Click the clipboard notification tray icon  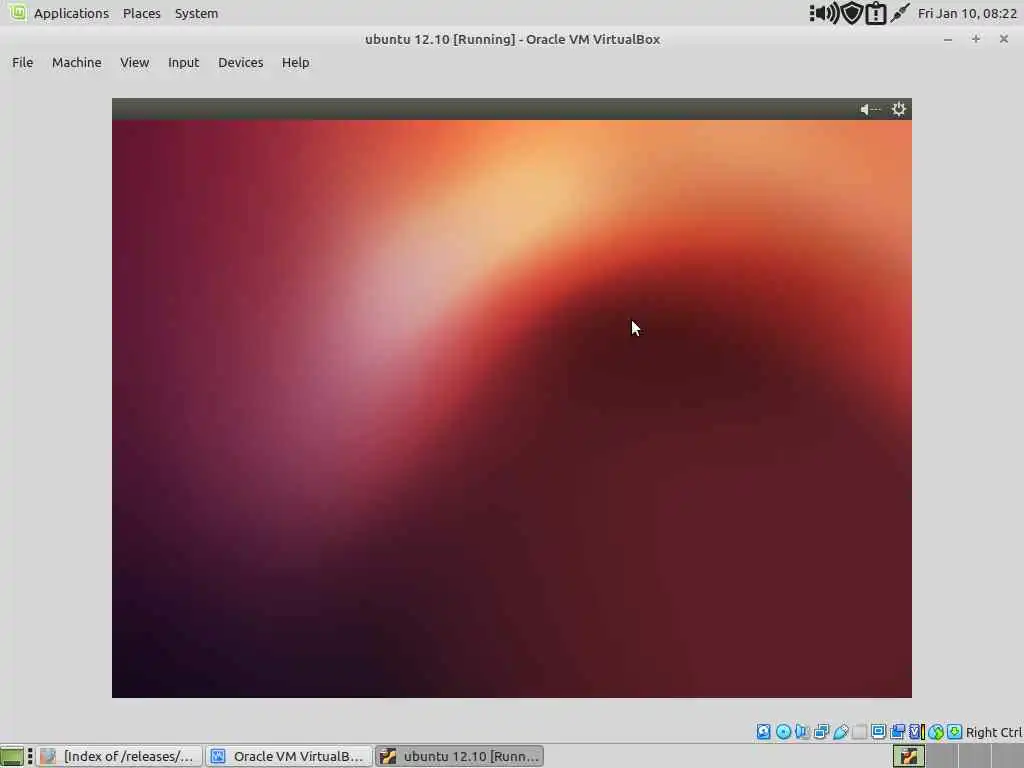click(x=875, y=14)
